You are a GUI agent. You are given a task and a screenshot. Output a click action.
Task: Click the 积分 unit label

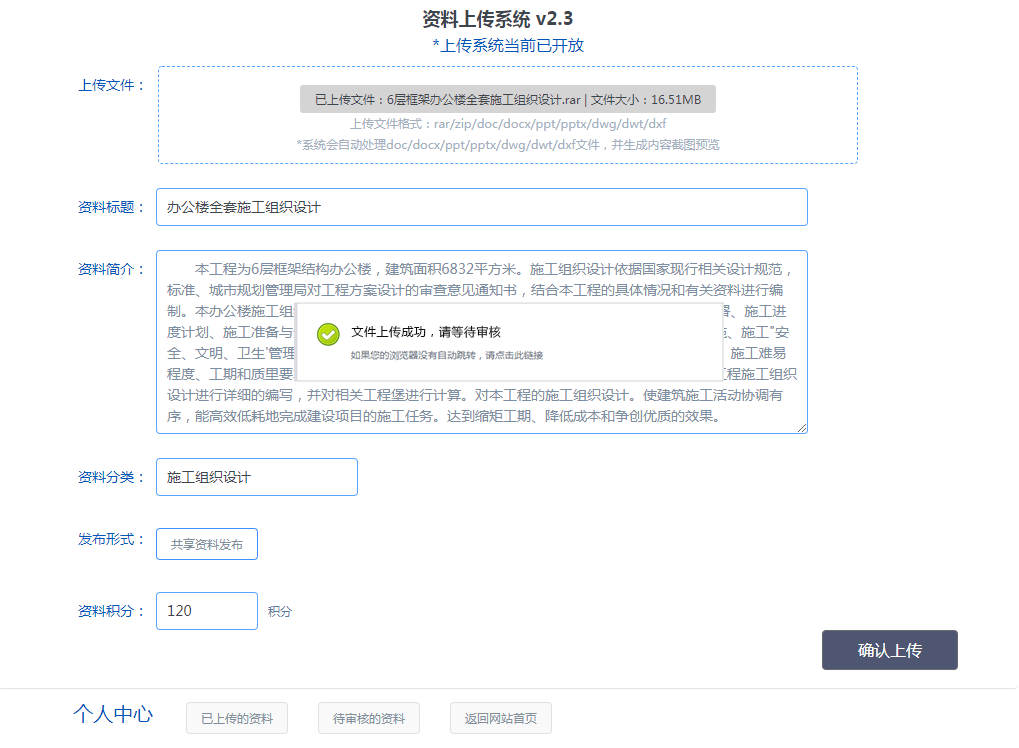coord(279,612)
